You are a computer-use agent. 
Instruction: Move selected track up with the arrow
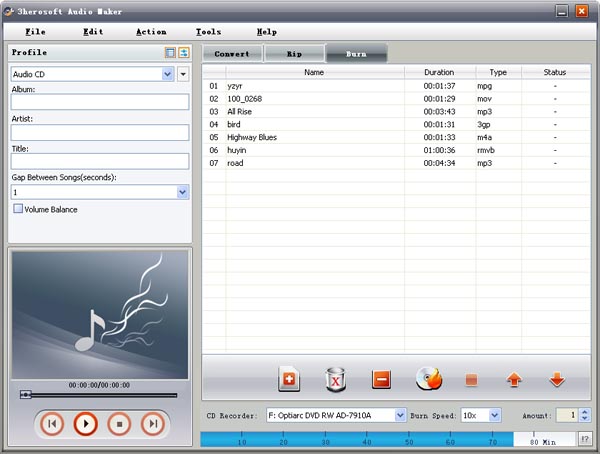514,380
